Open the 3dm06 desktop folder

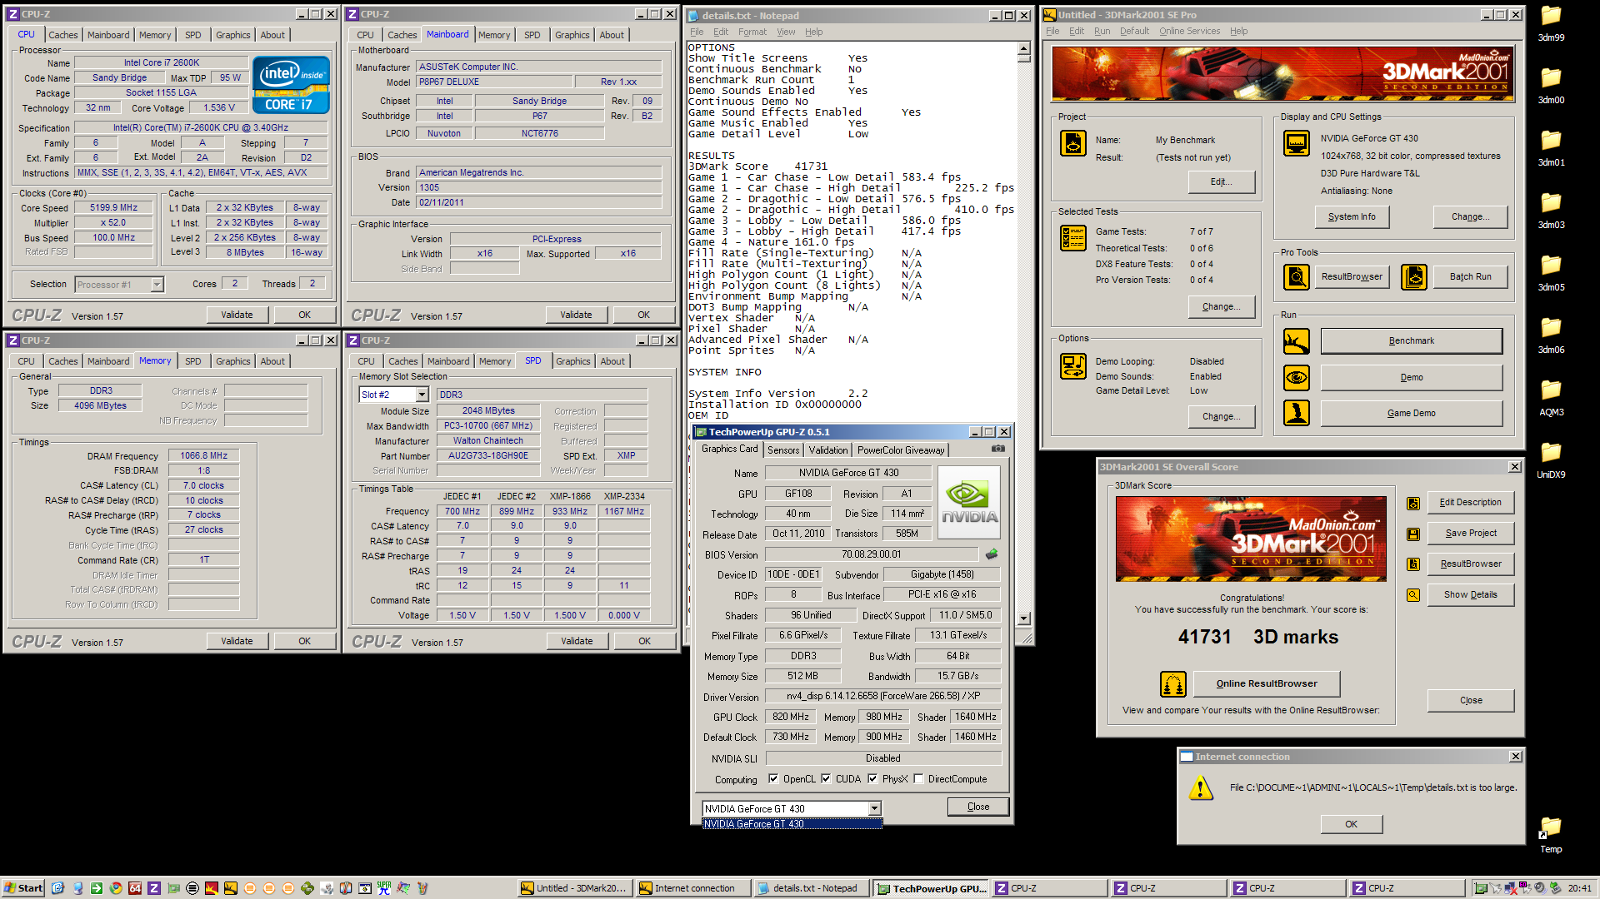(1551, 327)
